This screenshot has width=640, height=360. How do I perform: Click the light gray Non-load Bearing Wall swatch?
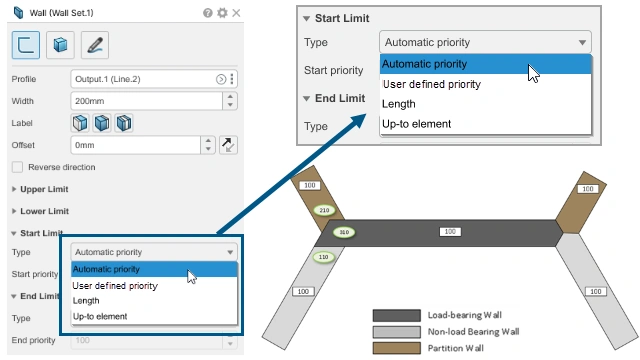[x=397, y=332]
